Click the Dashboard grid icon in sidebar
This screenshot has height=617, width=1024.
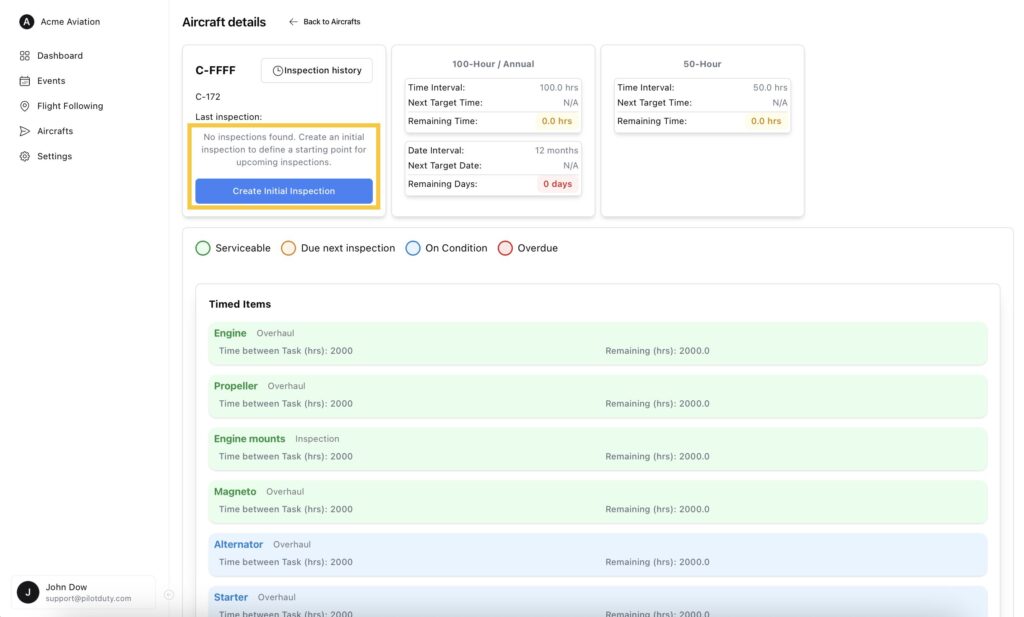[25, 56]
